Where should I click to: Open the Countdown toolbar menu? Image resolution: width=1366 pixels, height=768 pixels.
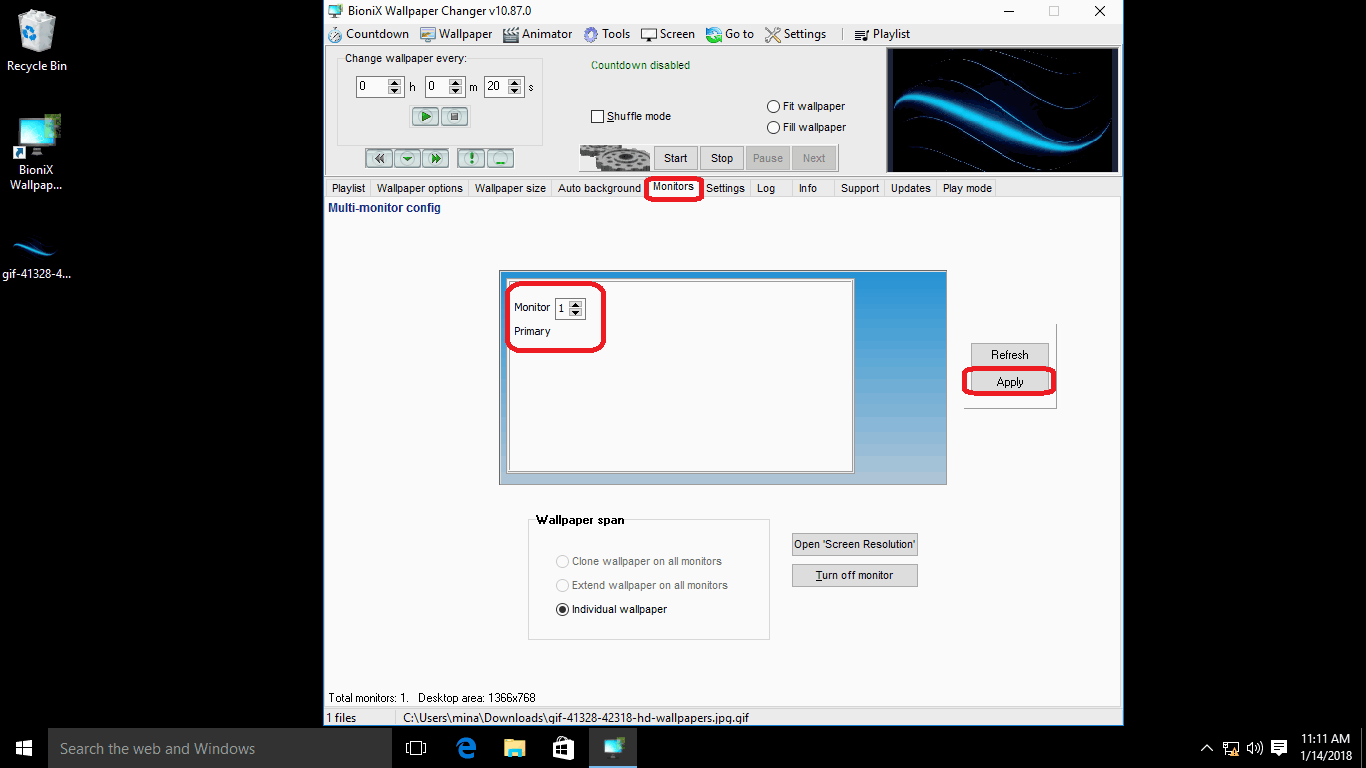pyautogui.click(x=368, y=34)
